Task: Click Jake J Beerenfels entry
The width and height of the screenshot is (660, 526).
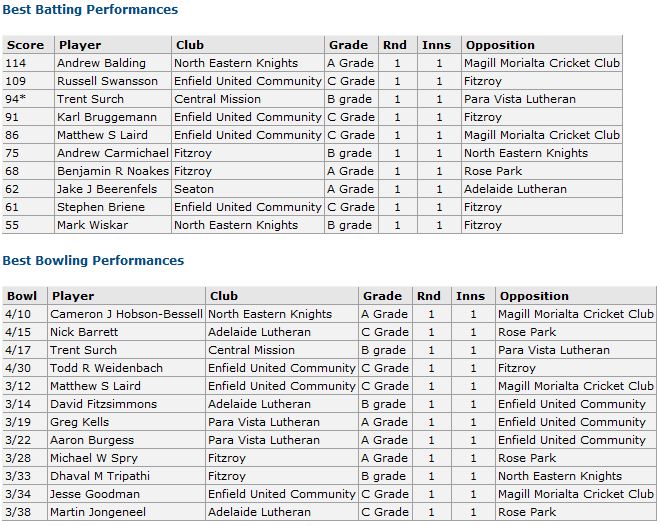Action: (107, 189)
